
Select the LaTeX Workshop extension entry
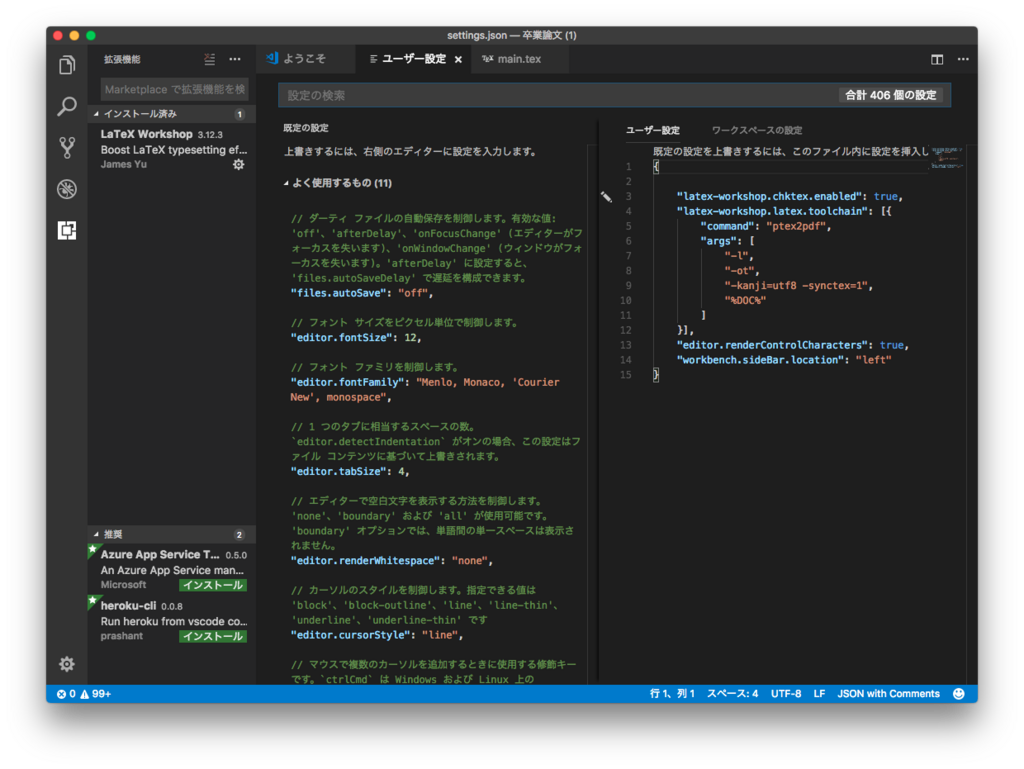pos(172,149)
